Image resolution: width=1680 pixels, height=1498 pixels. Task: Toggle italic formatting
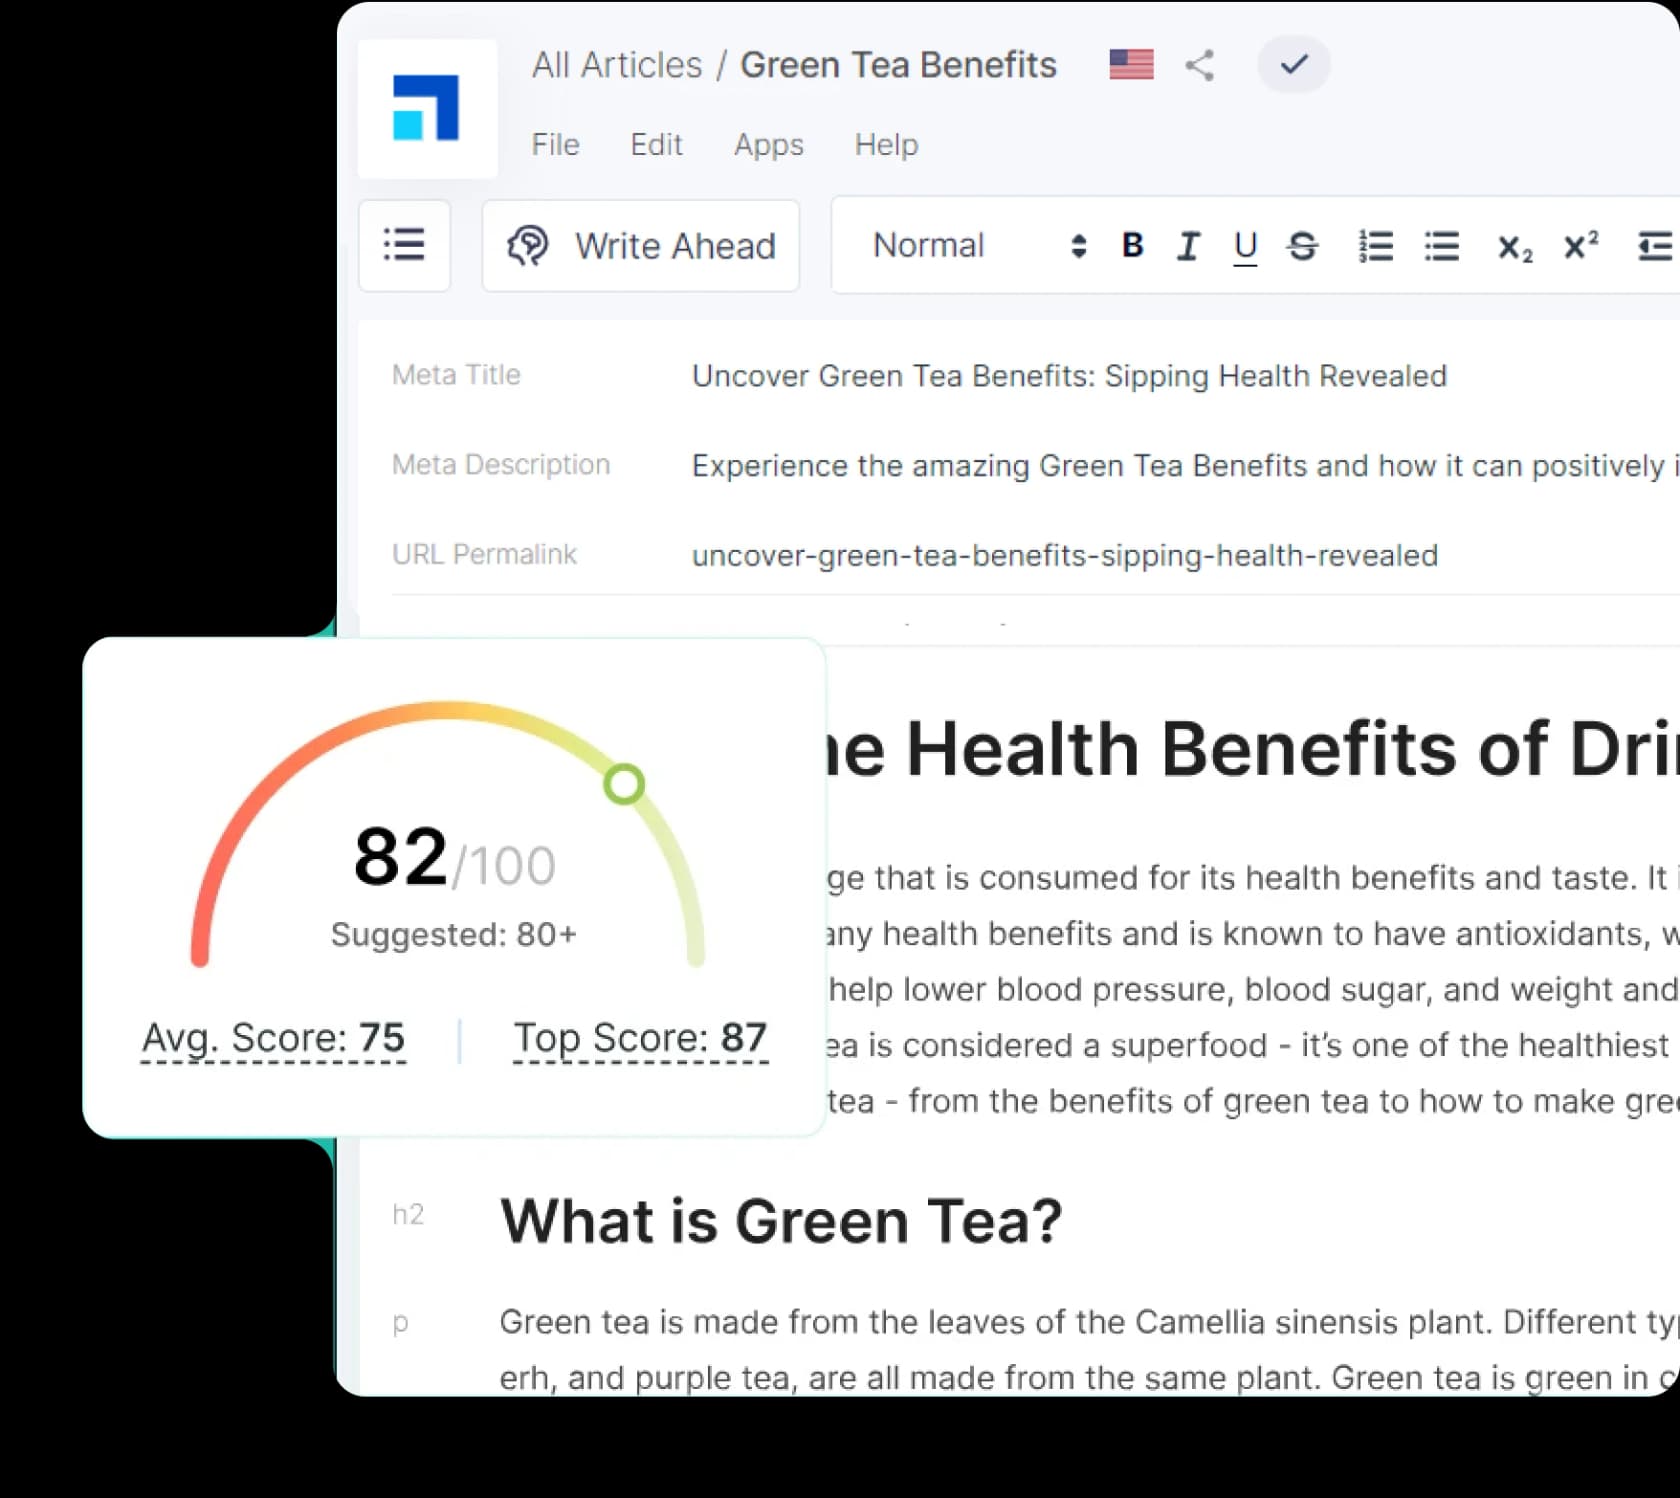tap(1188, 246)
